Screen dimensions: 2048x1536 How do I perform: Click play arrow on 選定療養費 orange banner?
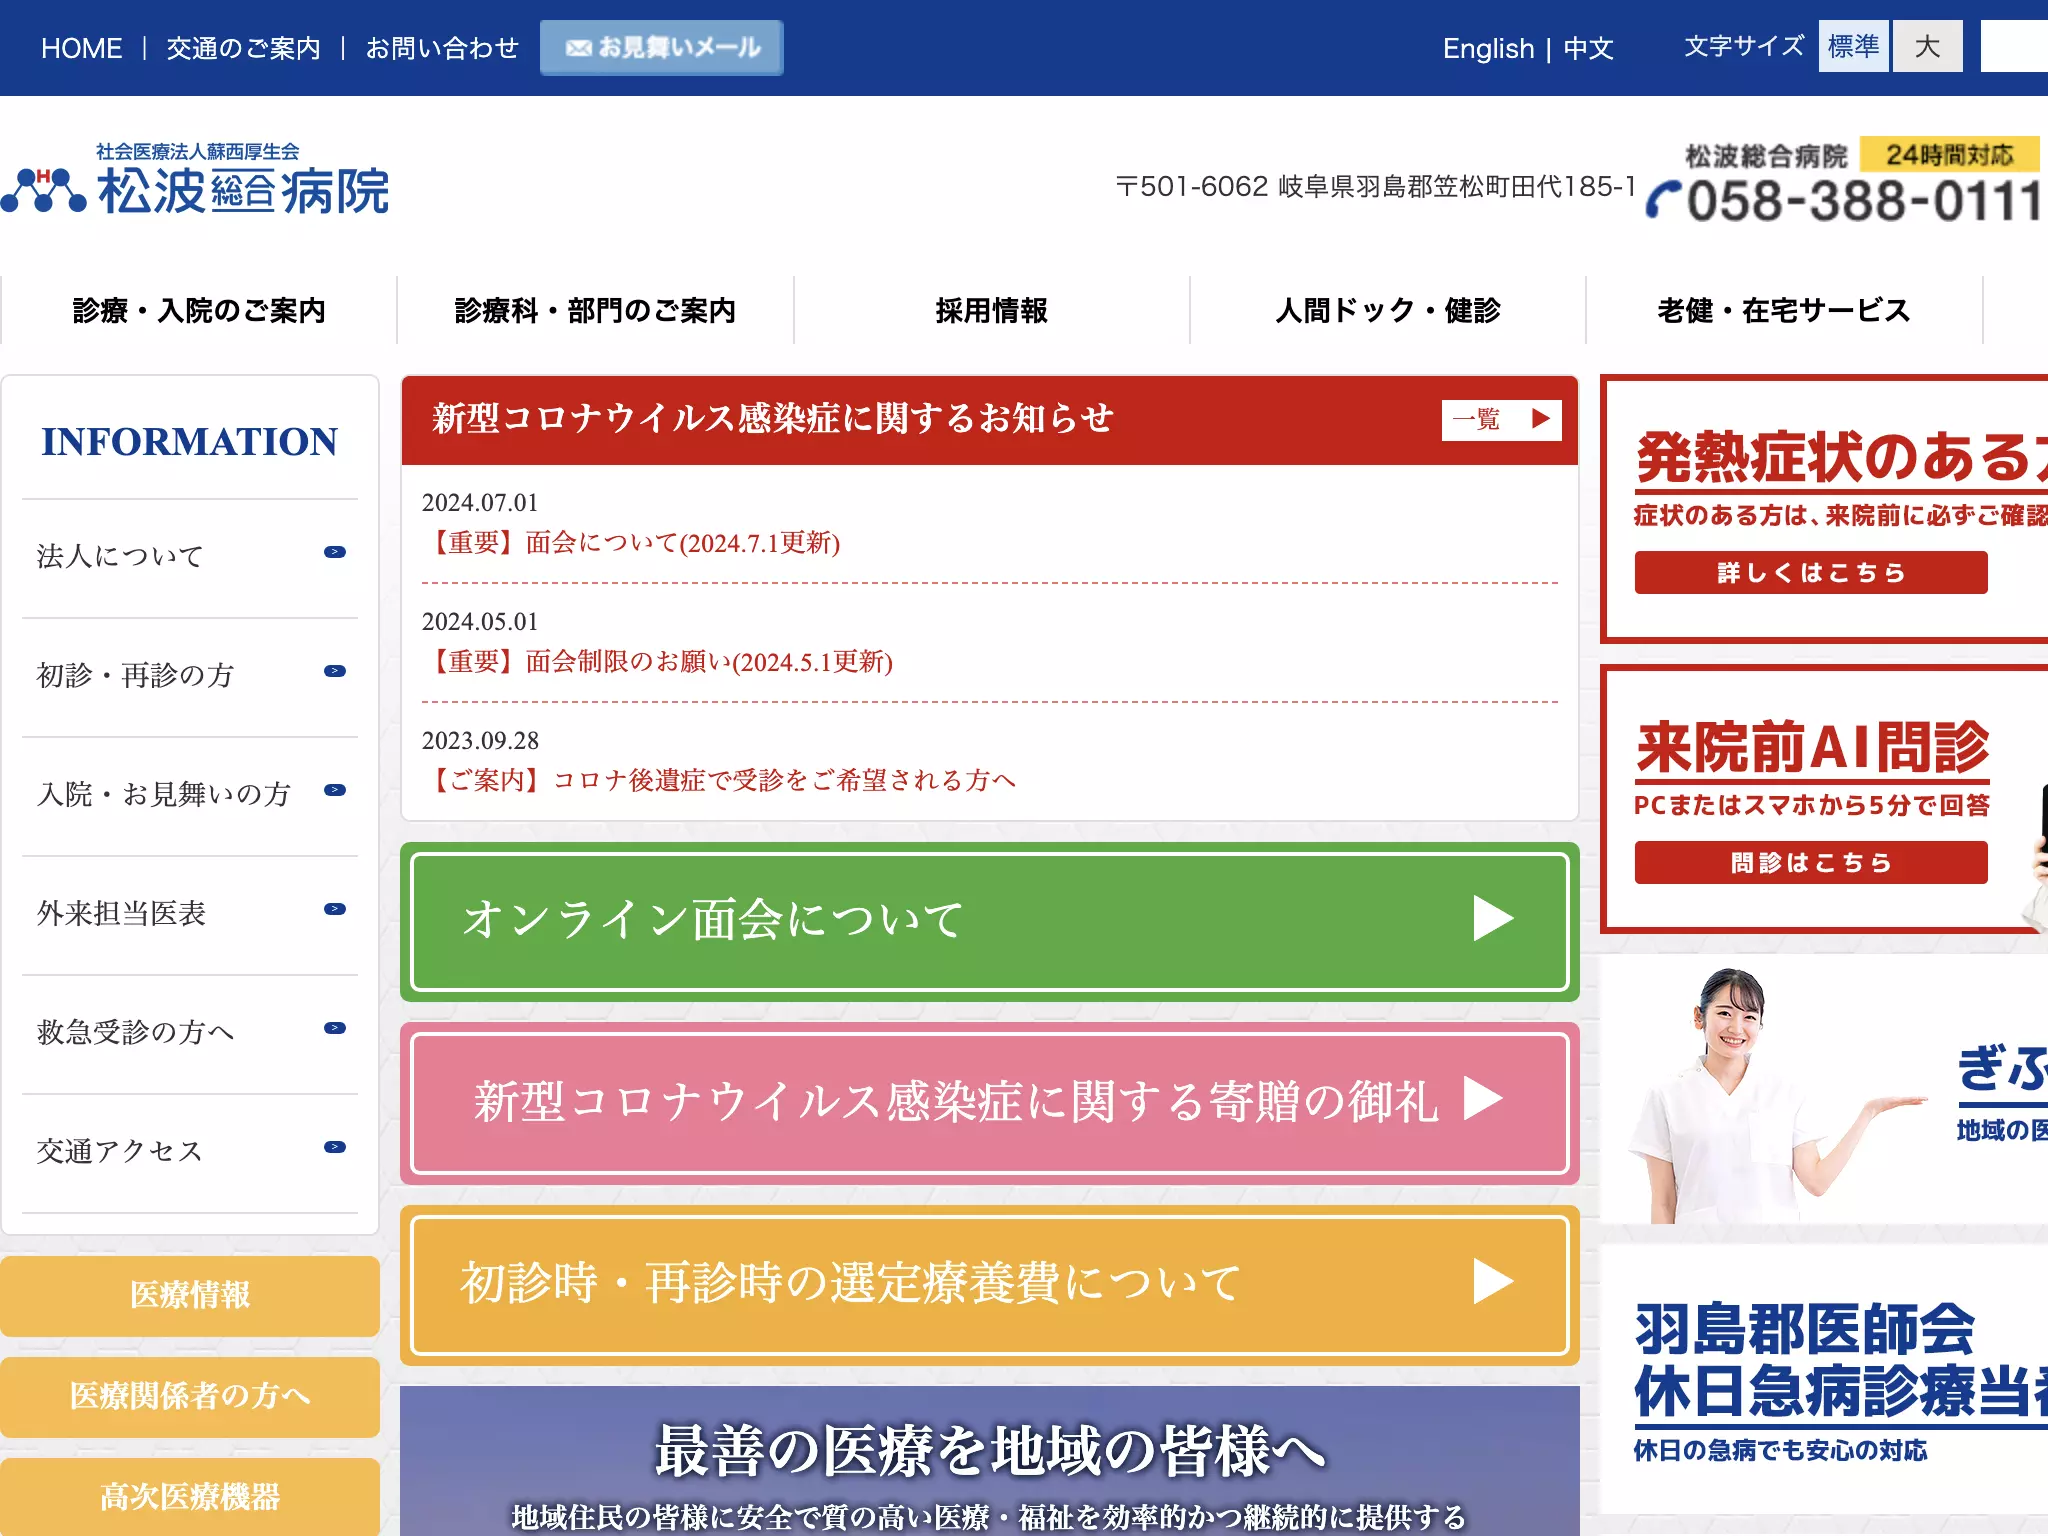click(x=1493, y=1282)
